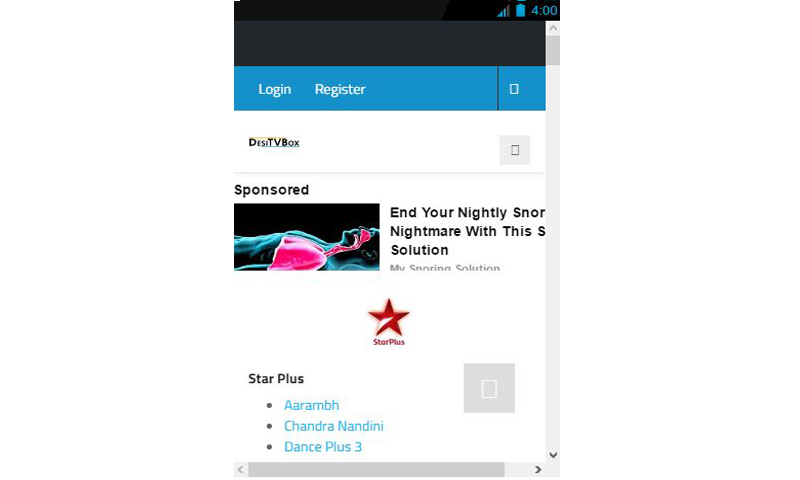
Task: Open the End Your Nightly Snoring headline
Action: pos(467,231)
